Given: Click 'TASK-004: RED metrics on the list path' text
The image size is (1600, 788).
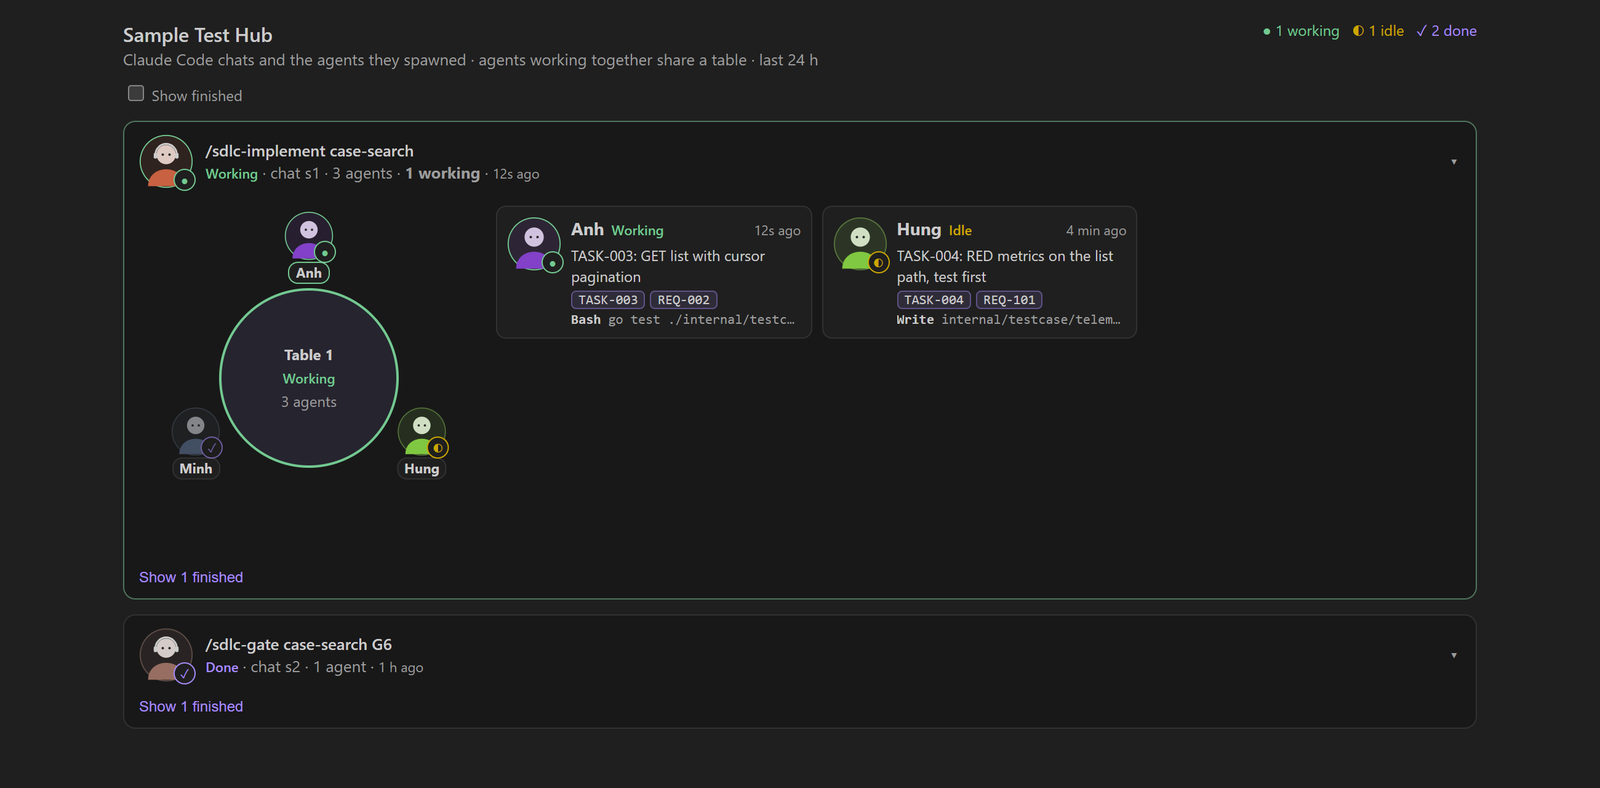Looking at the screenshot, I should click(x=1005, y=267).
